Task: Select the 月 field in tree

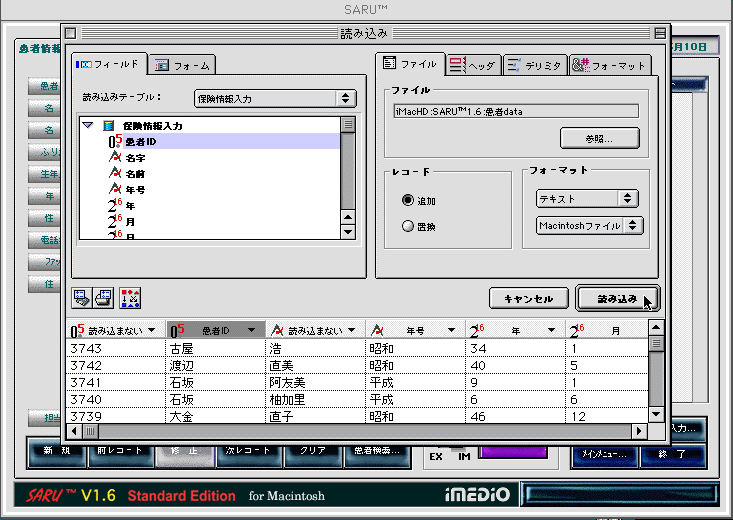Action: point(130,222)
